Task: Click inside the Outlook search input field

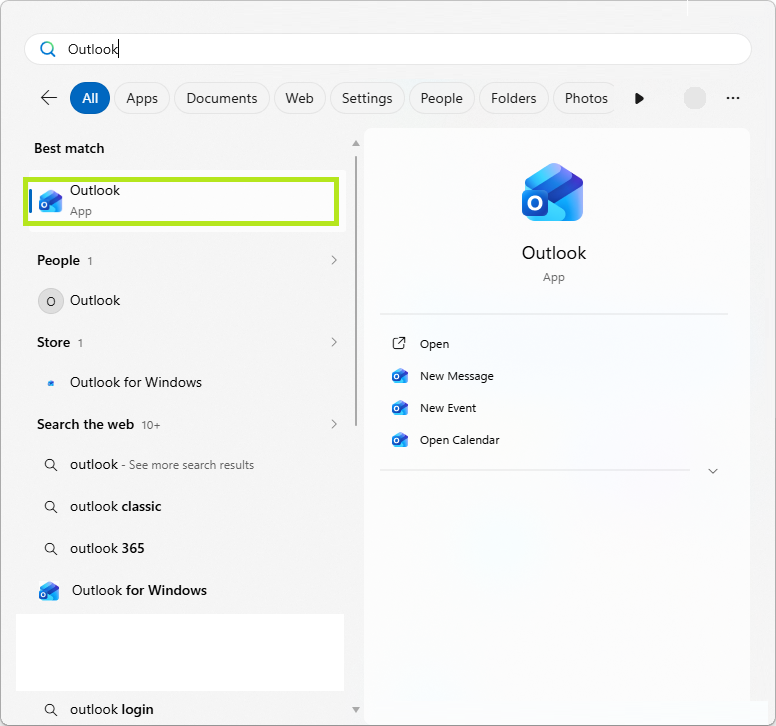Action: coord(388,49)
